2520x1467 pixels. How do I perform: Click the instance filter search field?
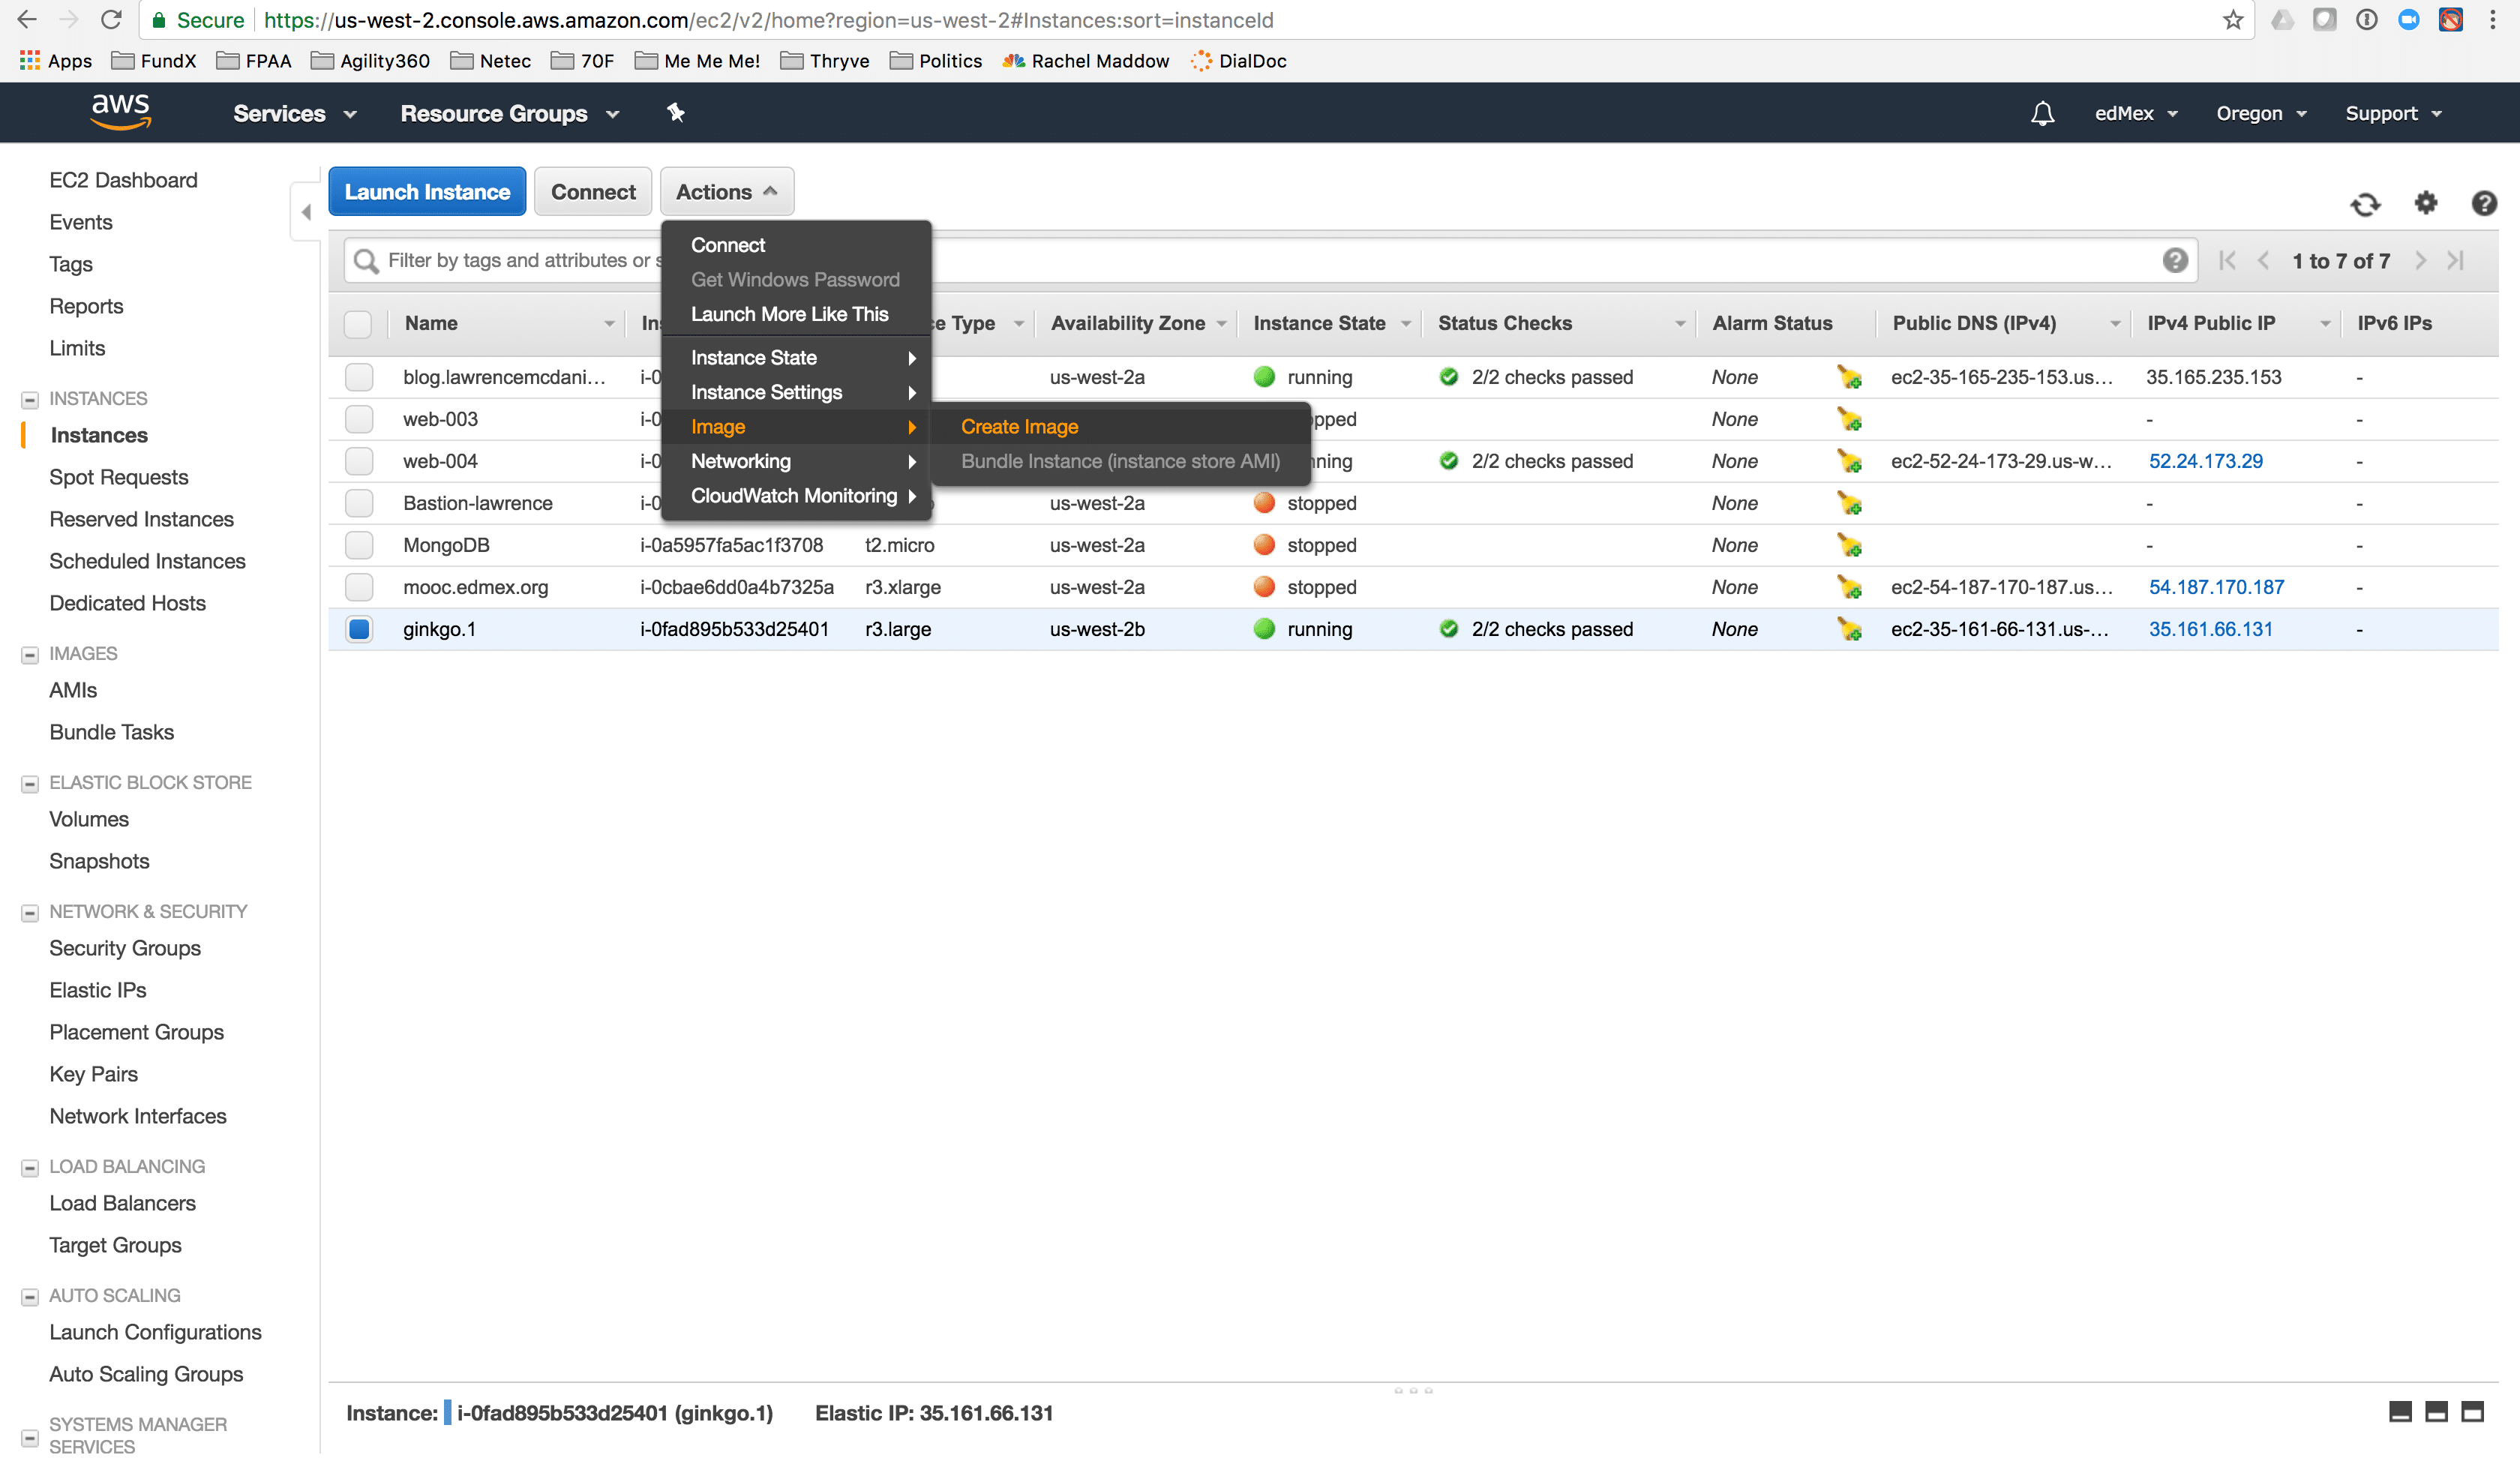[1270, 261]
